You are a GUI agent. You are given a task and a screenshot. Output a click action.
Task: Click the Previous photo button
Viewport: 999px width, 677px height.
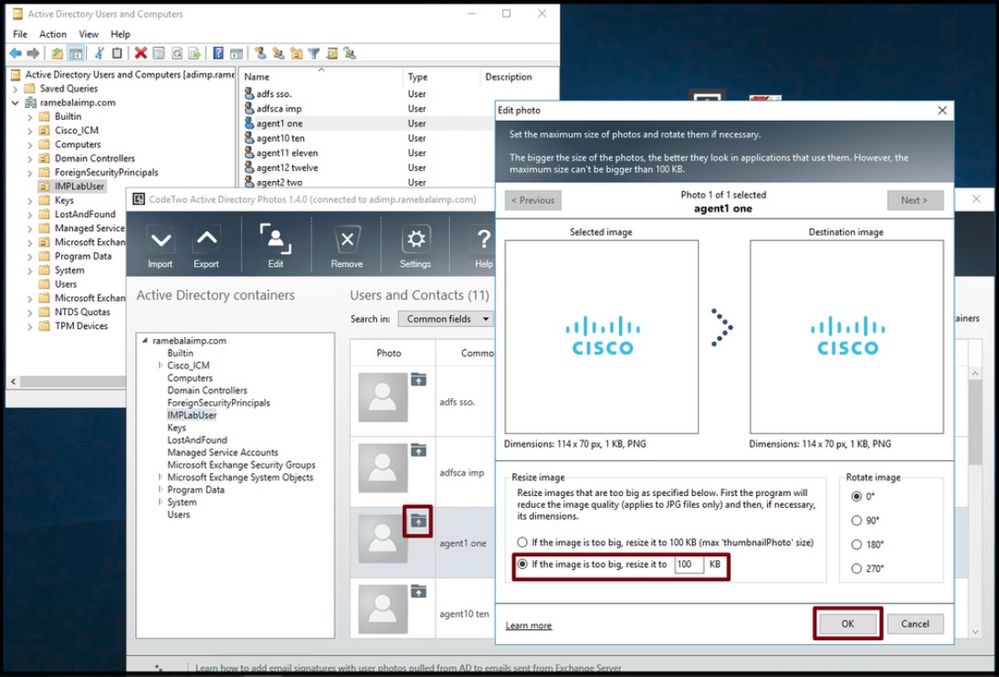click(534, 200)
